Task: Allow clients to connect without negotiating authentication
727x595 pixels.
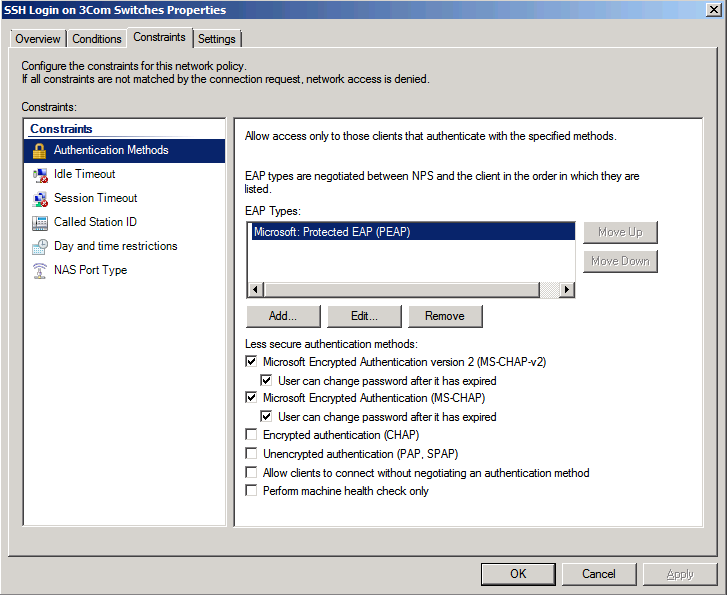Action: (251, 473)
